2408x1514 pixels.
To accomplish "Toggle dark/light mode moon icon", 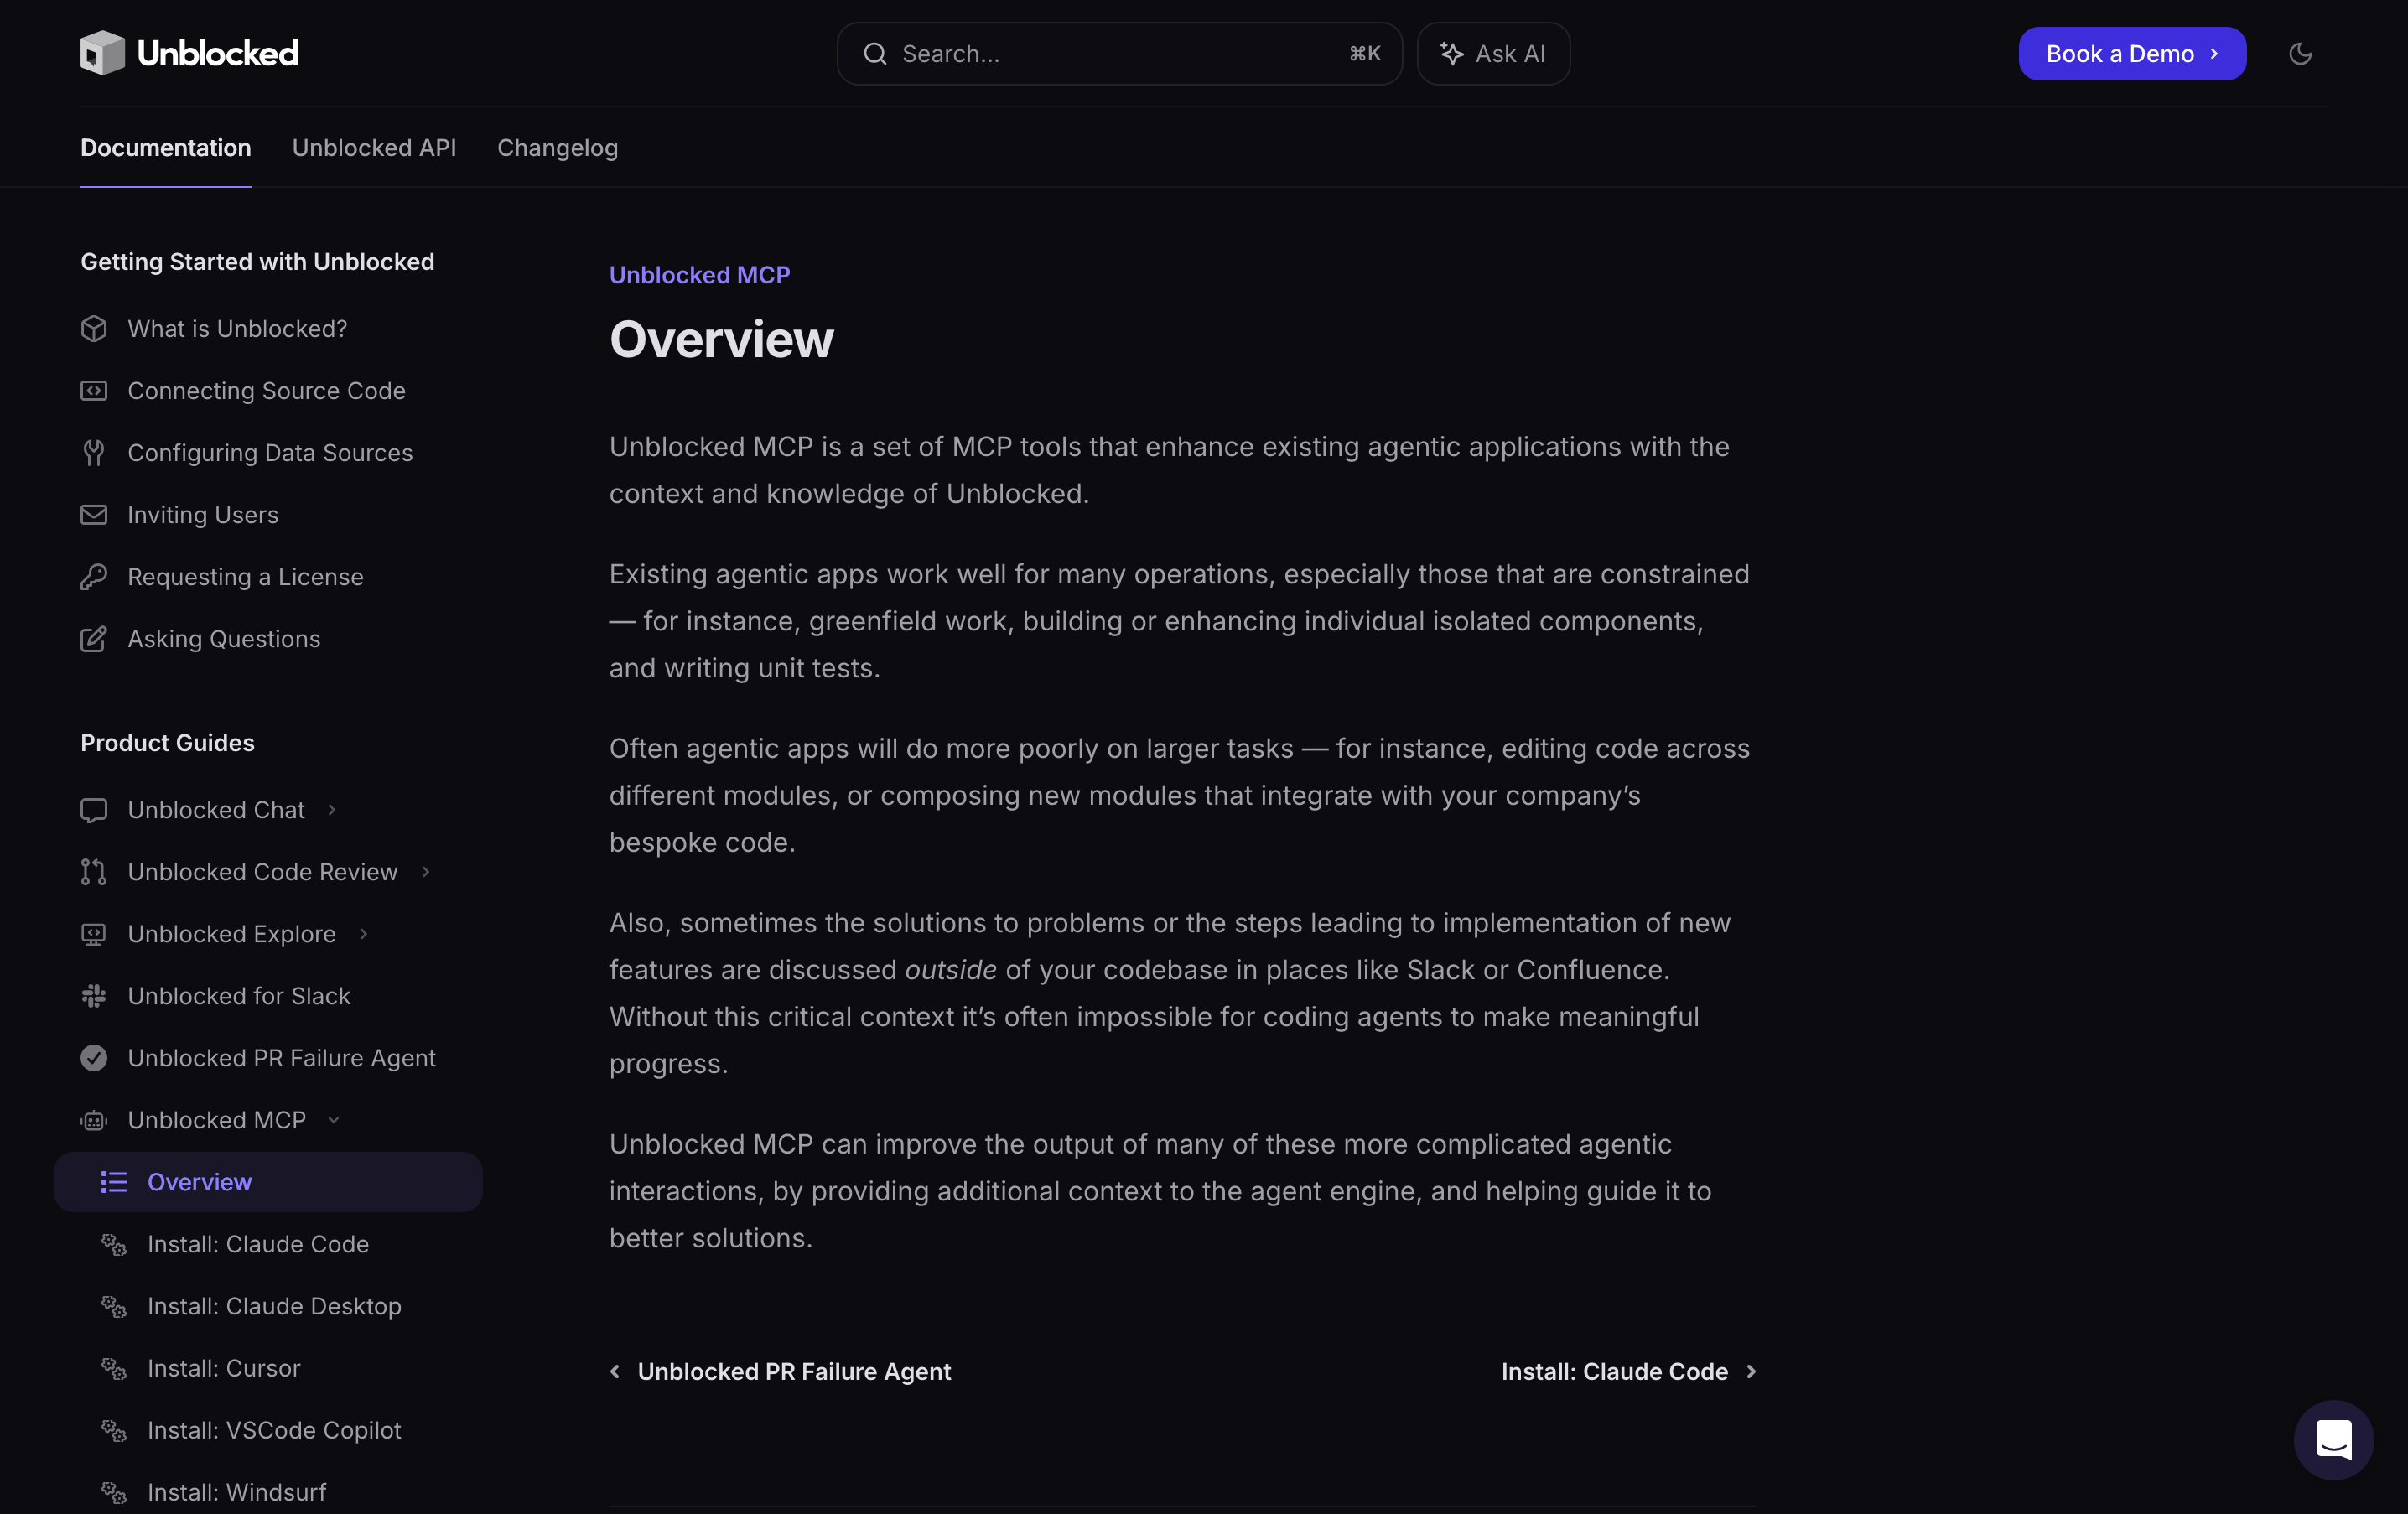I will tap(2300, 54).
